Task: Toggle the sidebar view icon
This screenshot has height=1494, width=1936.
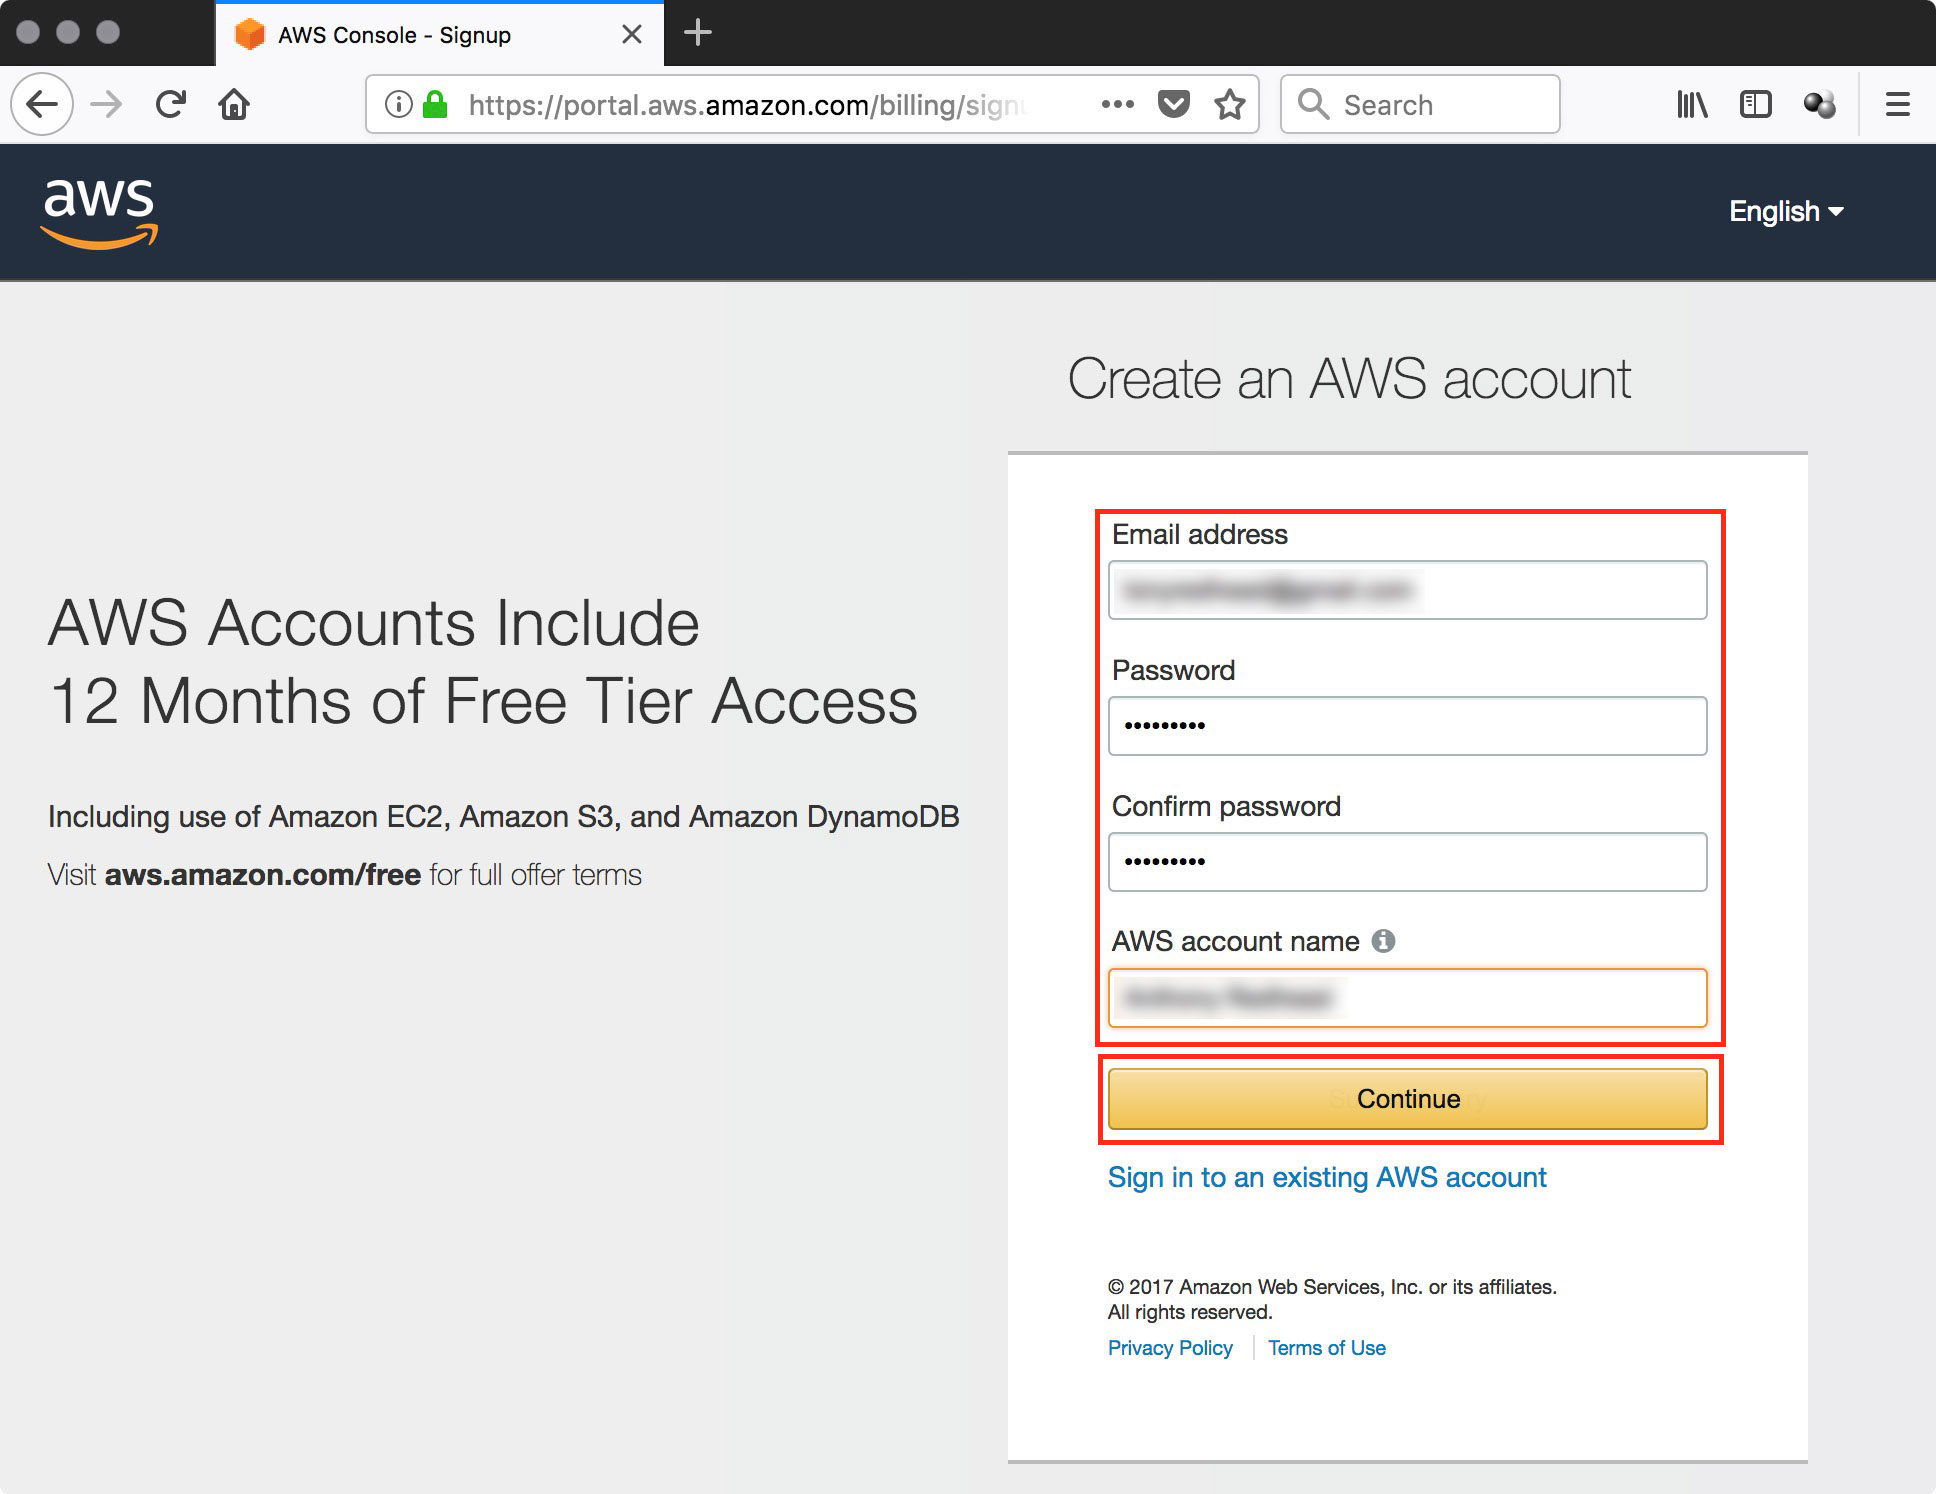Action: click(1755, 104)
